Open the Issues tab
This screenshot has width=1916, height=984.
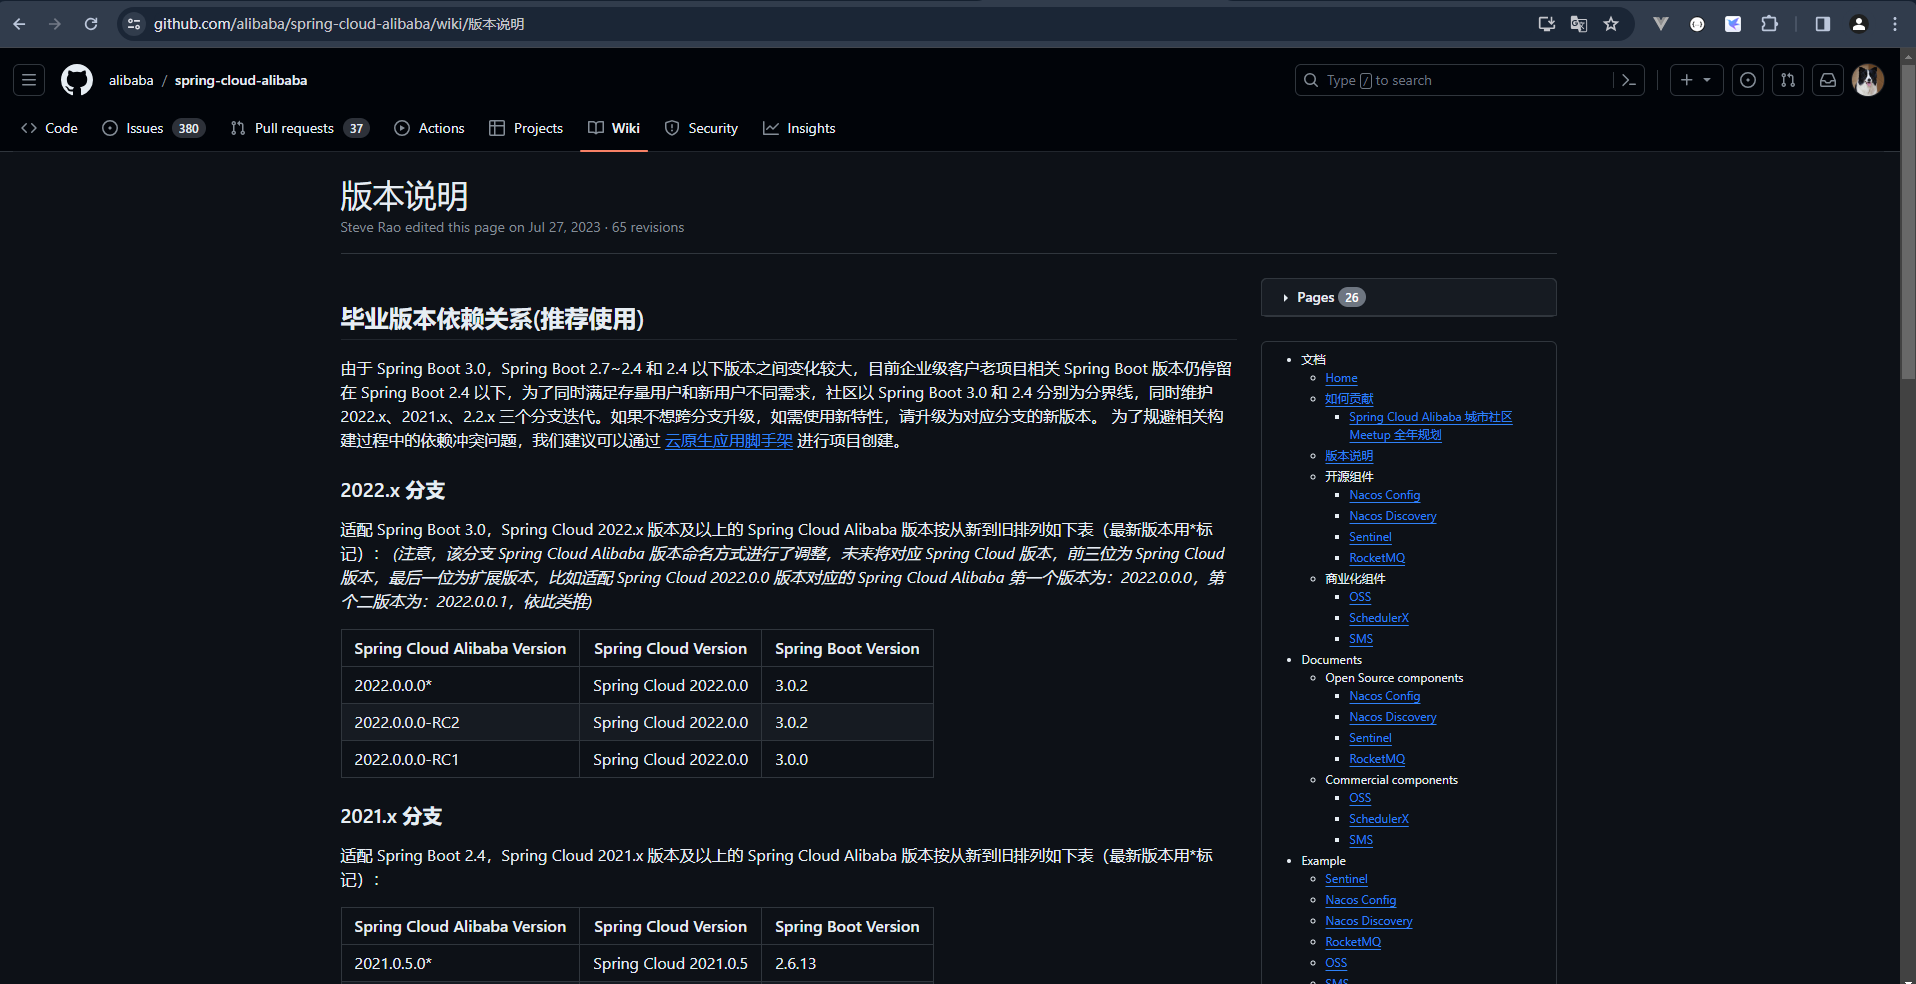click(x=153, y=128)
